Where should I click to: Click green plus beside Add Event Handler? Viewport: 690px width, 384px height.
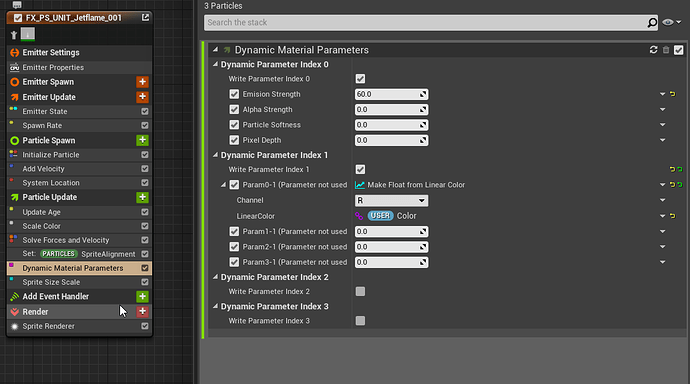(x=142, y=296)
